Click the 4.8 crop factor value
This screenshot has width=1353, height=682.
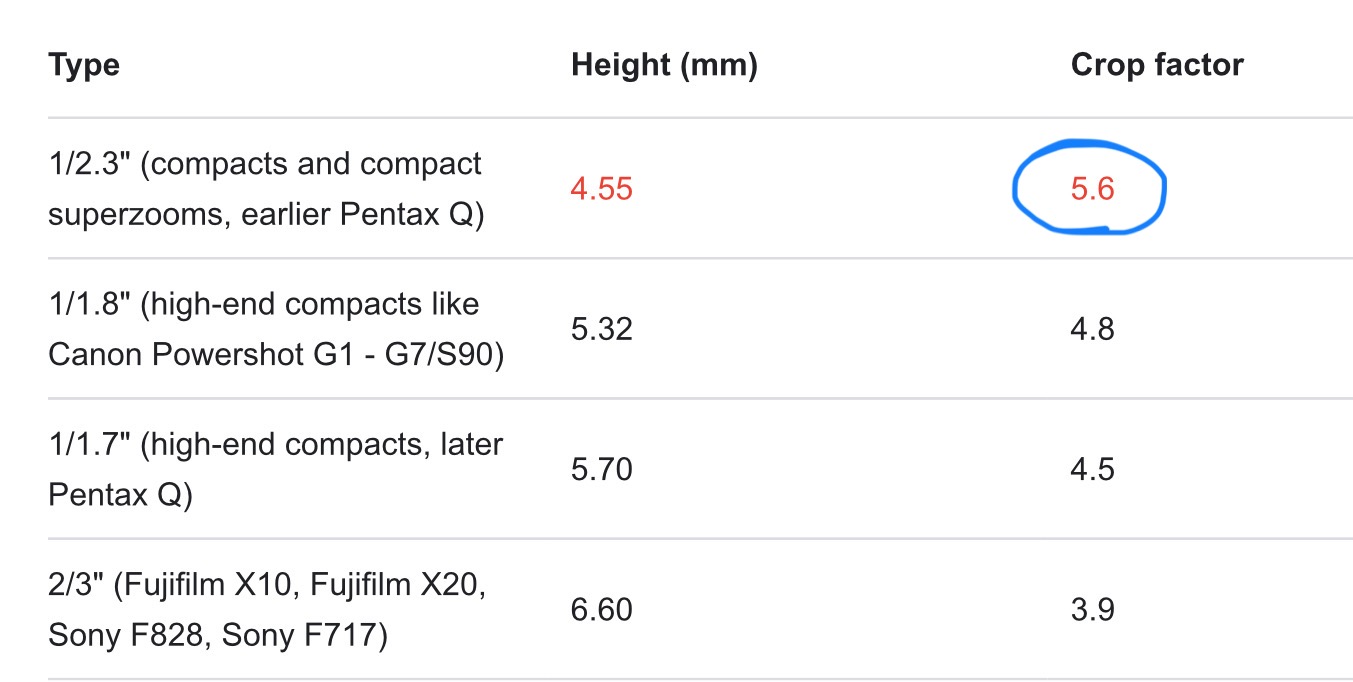pos(1092,329)
